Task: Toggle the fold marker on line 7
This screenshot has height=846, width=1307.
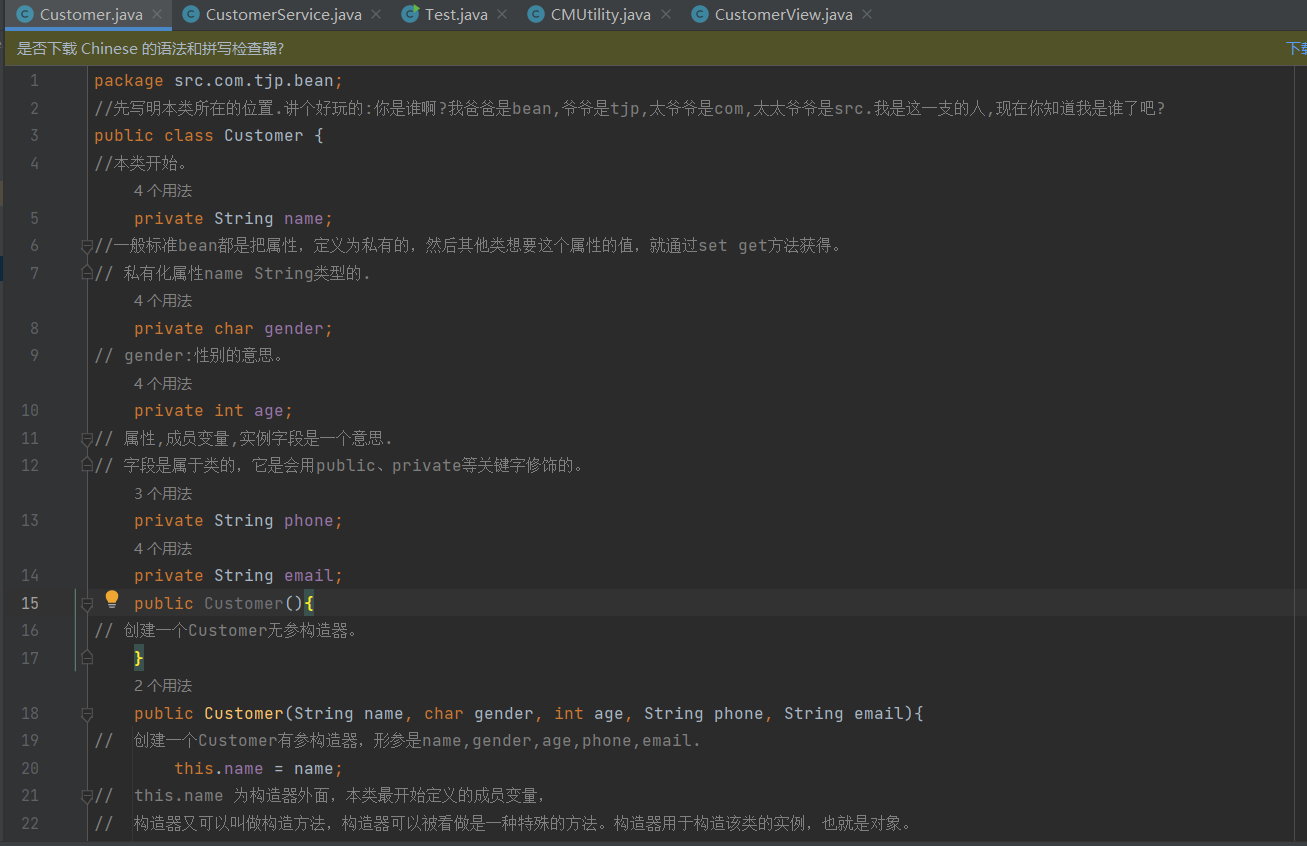Action: [87, 273]
